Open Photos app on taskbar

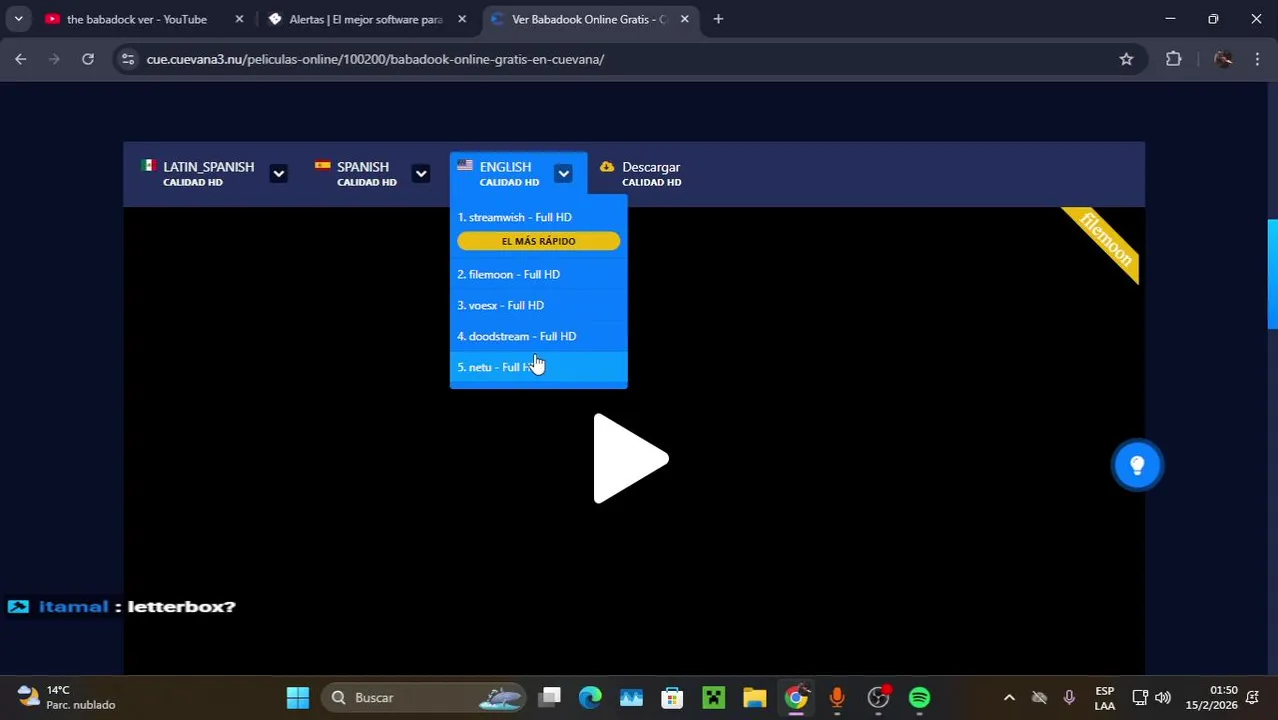(631, 697)
